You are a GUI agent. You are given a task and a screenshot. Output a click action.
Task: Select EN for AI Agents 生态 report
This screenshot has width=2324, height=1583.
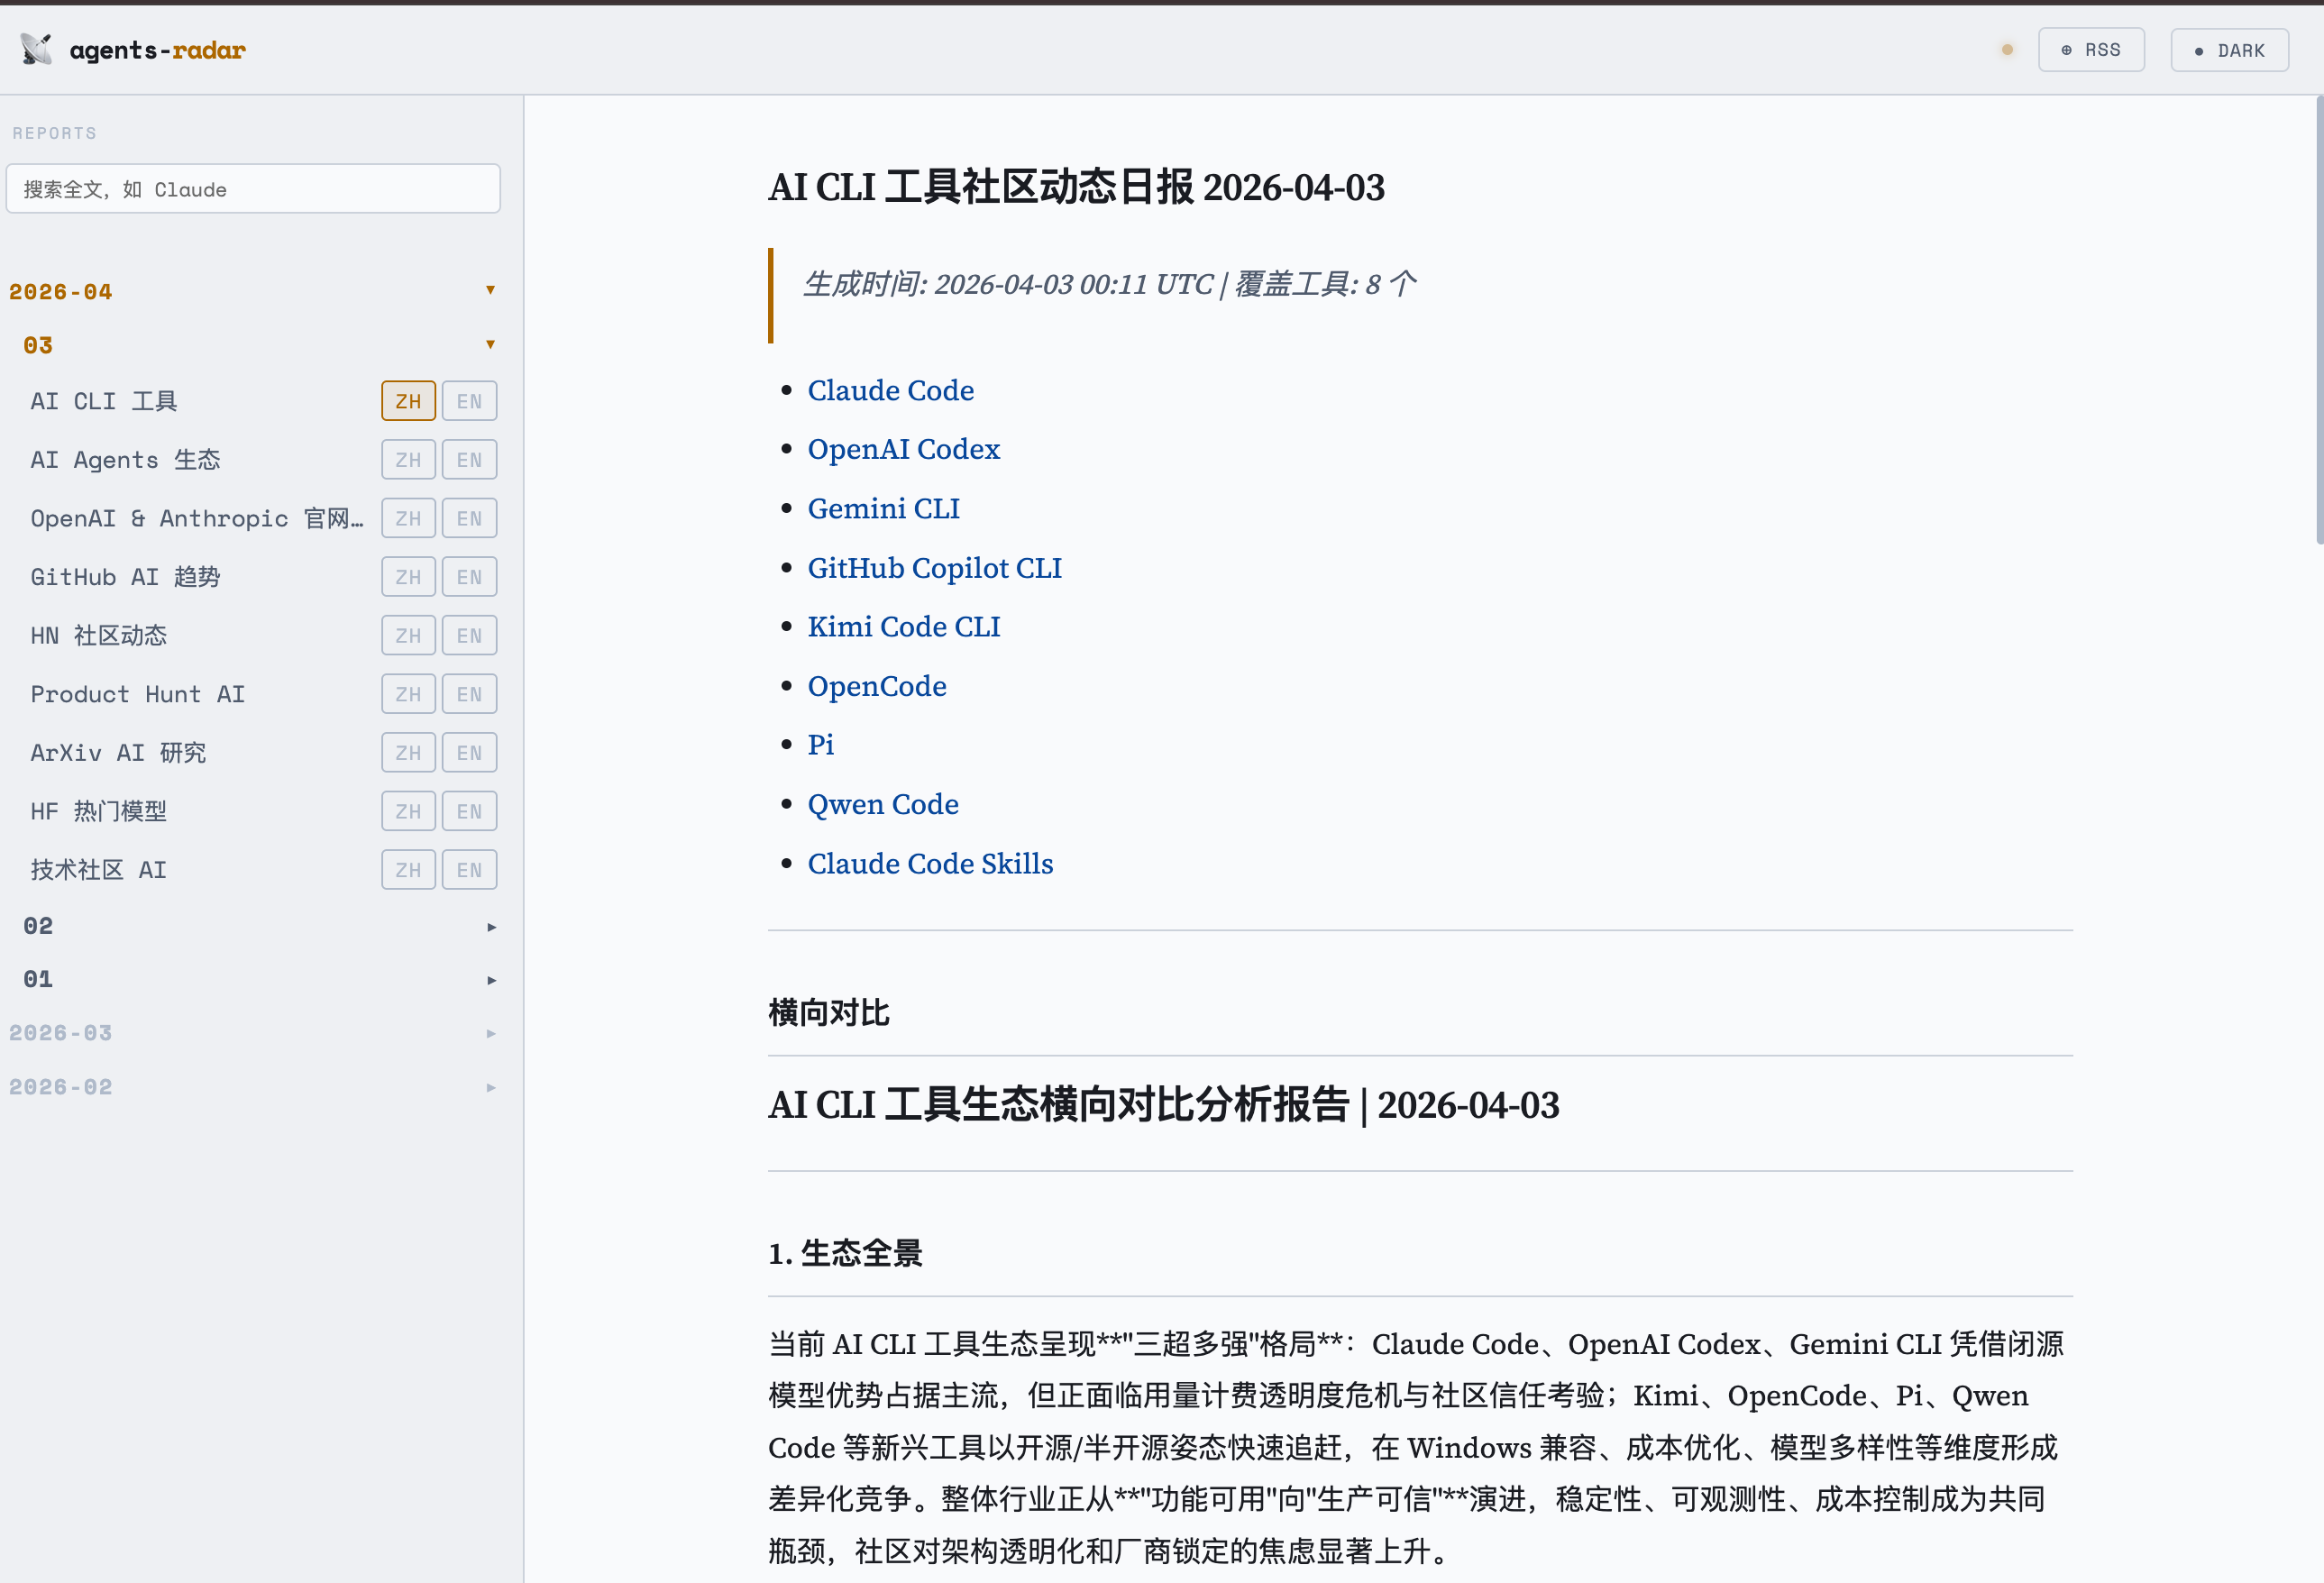pos(469,460)
